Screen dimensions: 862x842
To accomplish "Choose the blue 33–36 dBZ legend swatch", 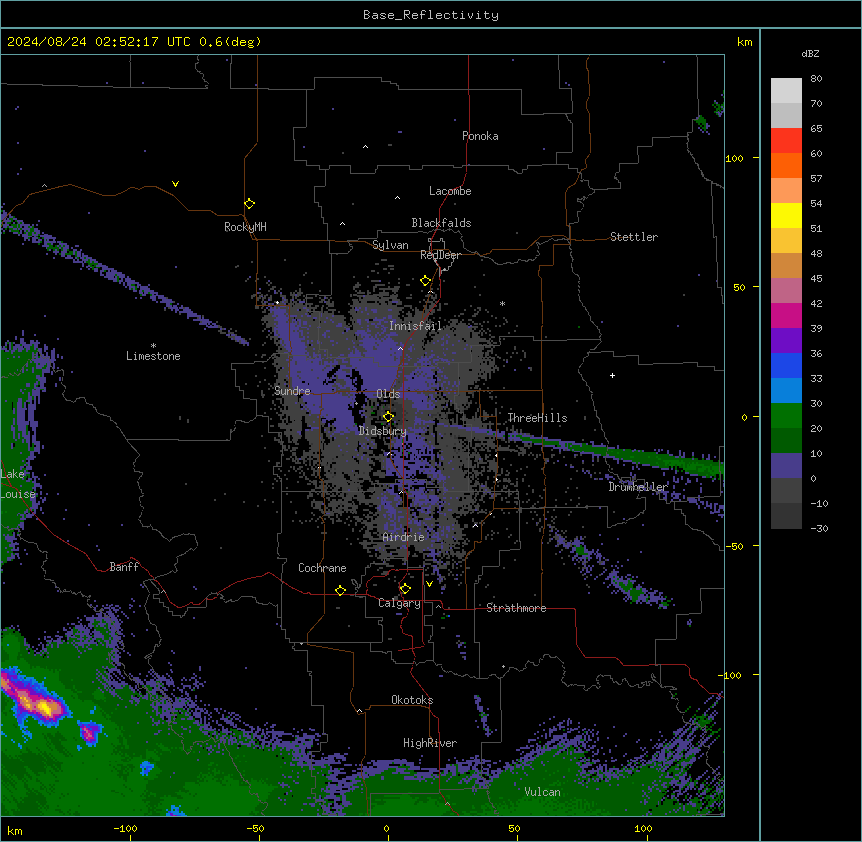I will [x=786, y=365].
